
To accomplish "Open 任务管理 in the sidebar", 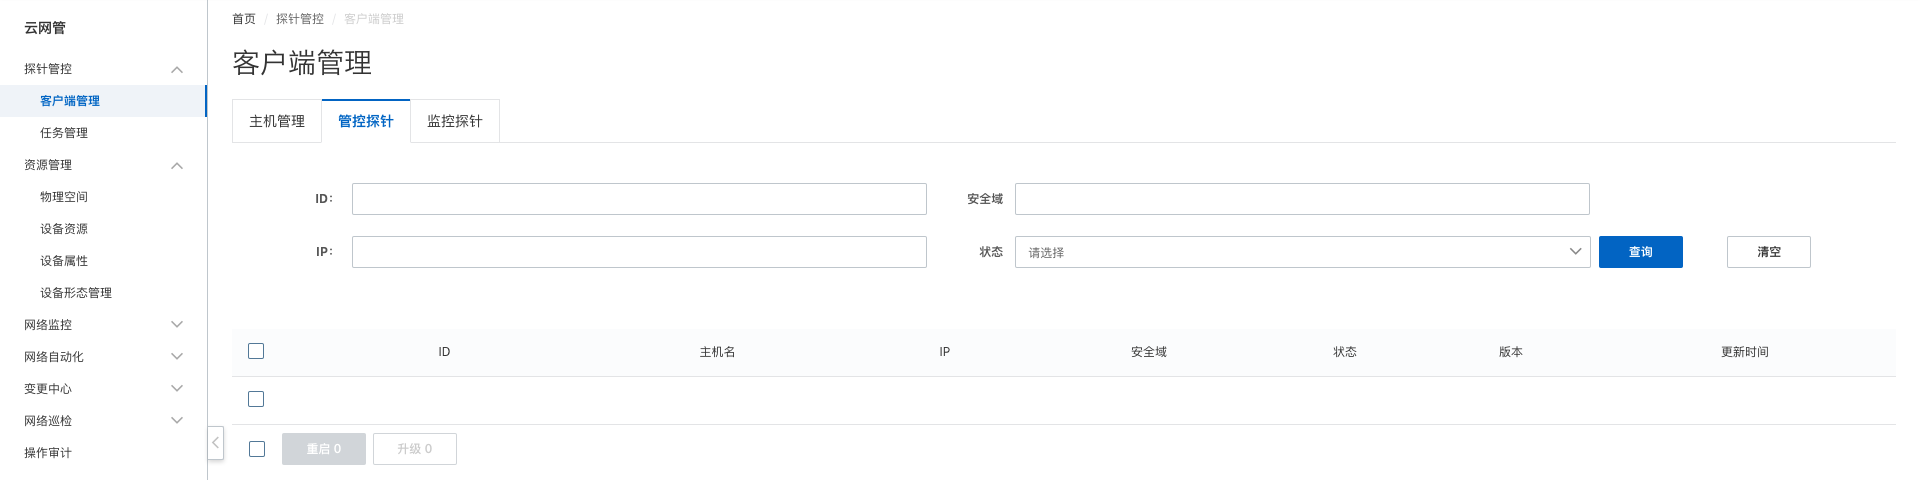I will pos(64,133).
